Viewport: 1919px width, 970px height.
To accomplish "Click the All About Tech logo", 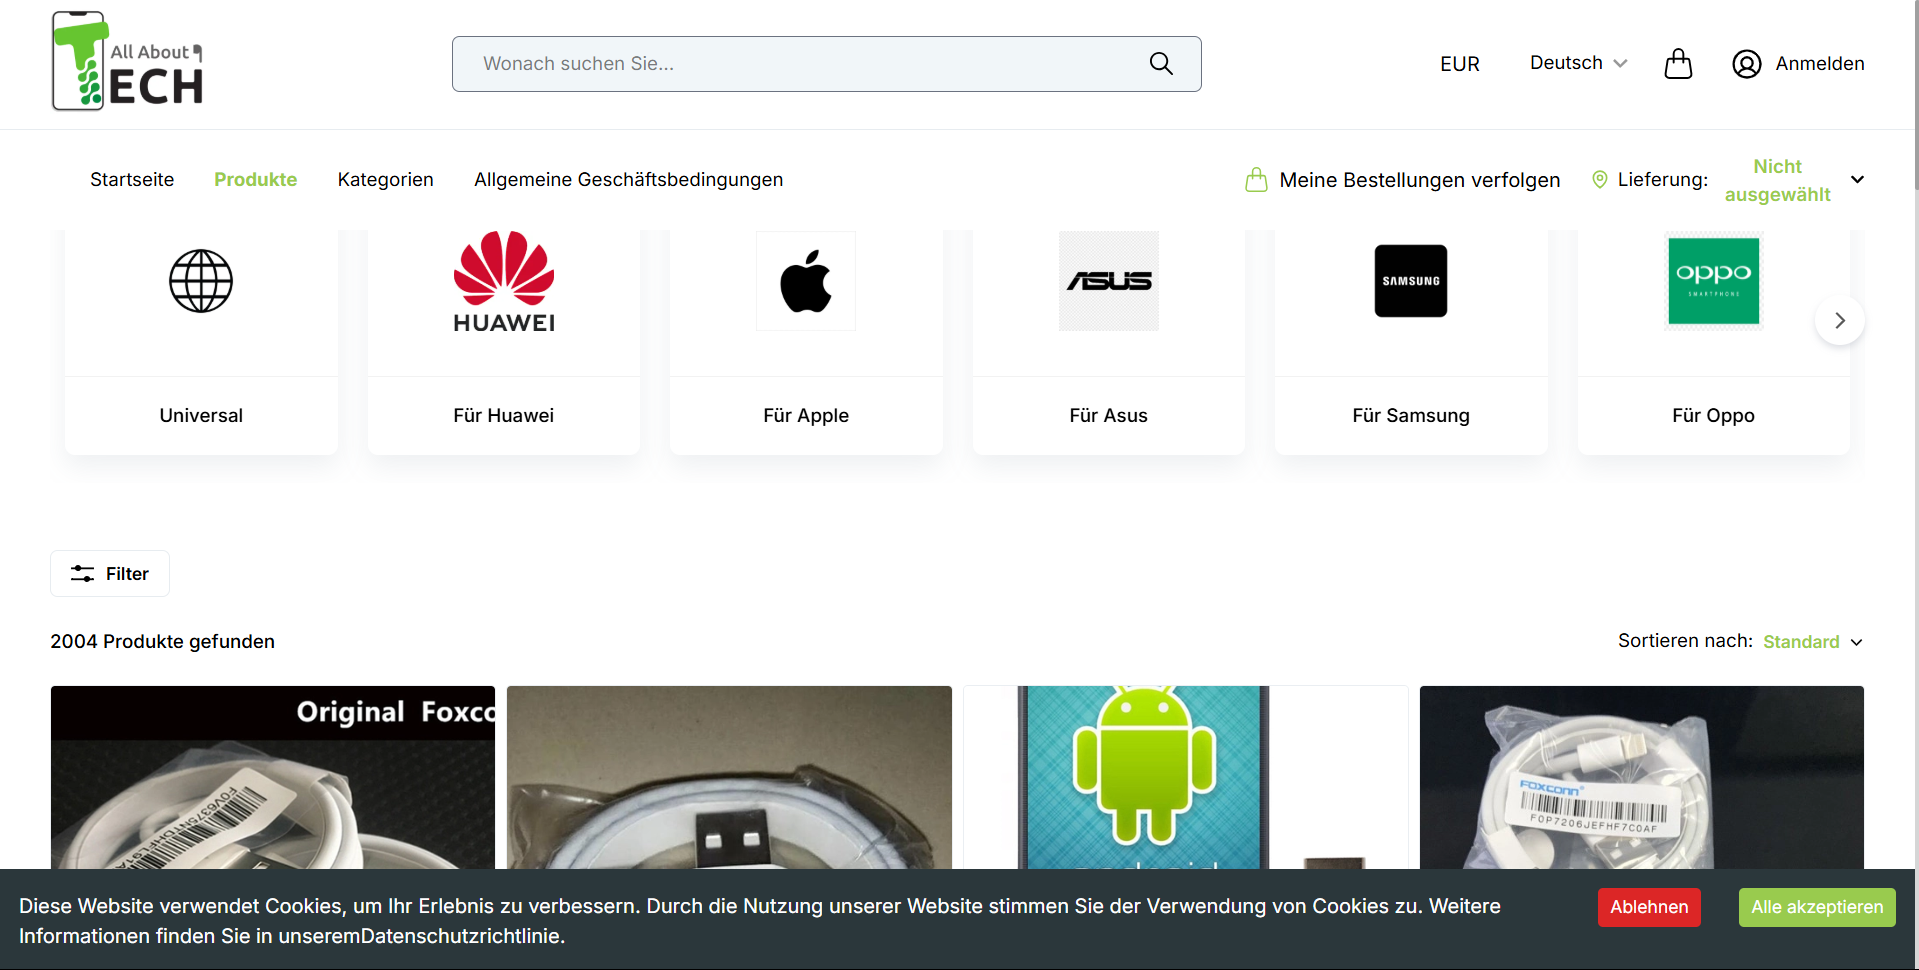I will click(x=128, y=61).
